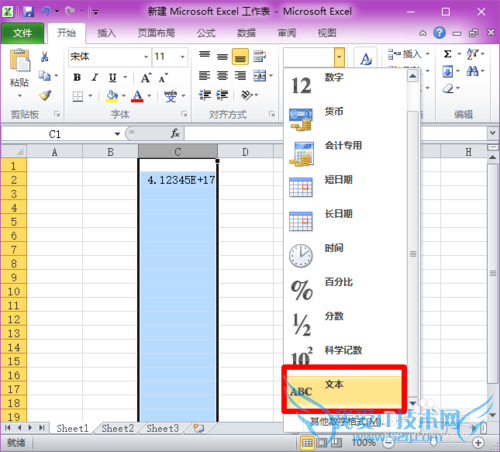Select the 数字 number format

coord(345,85)
